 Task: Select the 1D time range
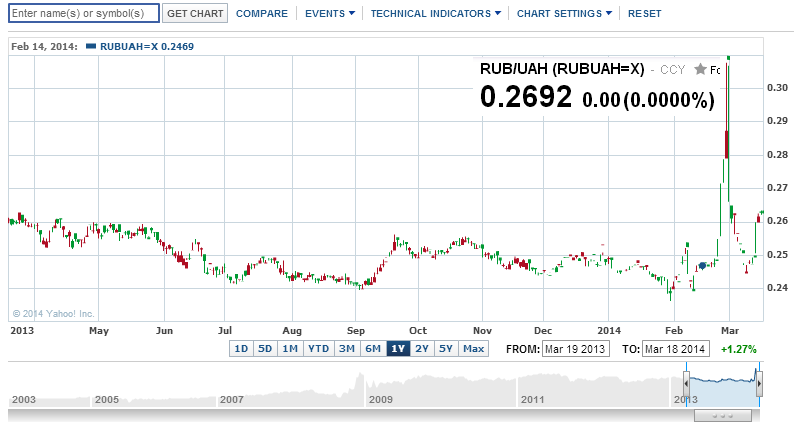[240, 349]
